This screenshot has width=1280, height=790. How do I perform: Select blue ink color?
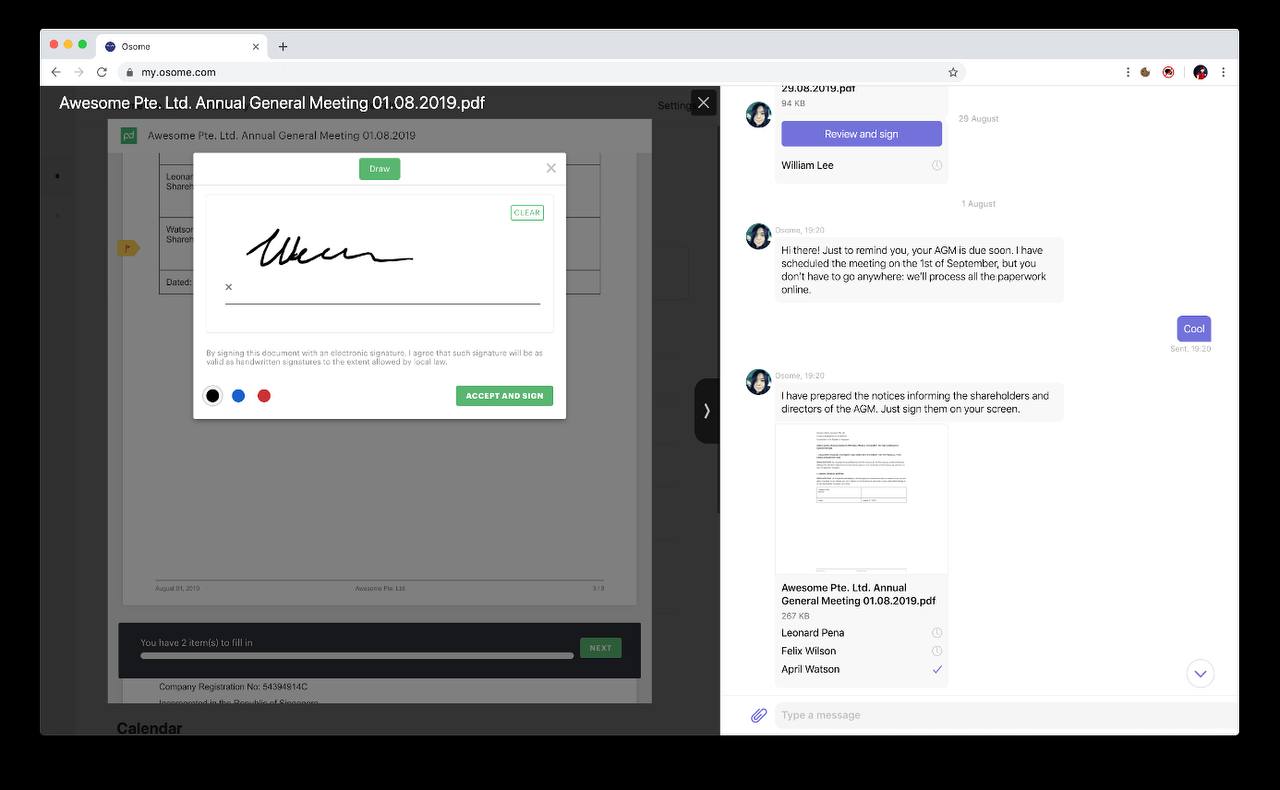[x=238, y=396]
